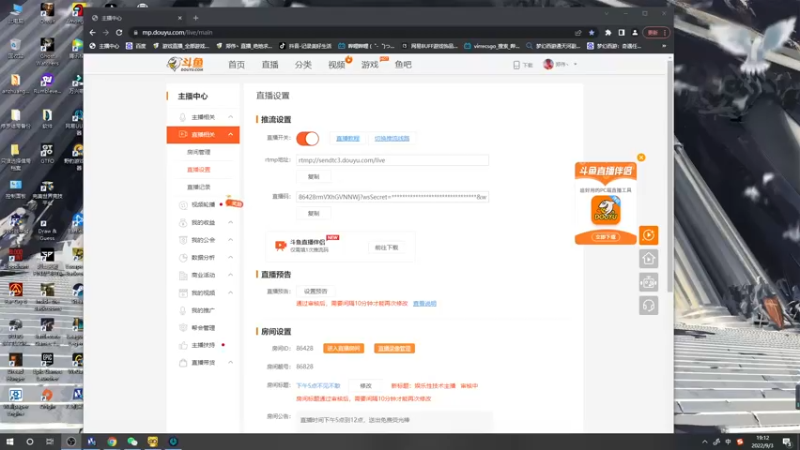Open the Chrome profile icon
Screen dimensions: 800x450
(x=635, y=33)
